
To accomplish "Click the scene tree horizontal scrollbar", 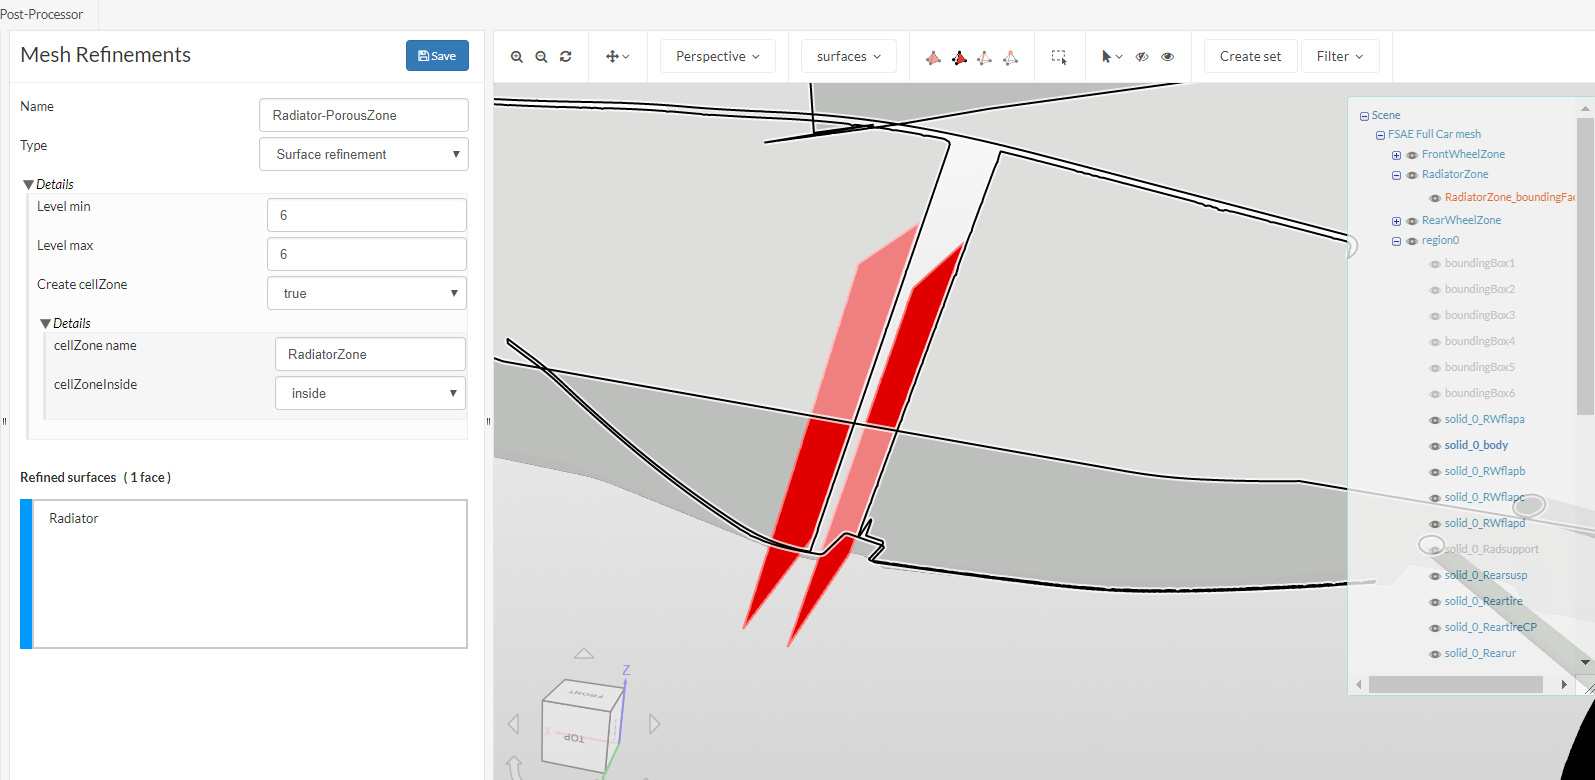I will [1455, 684].
